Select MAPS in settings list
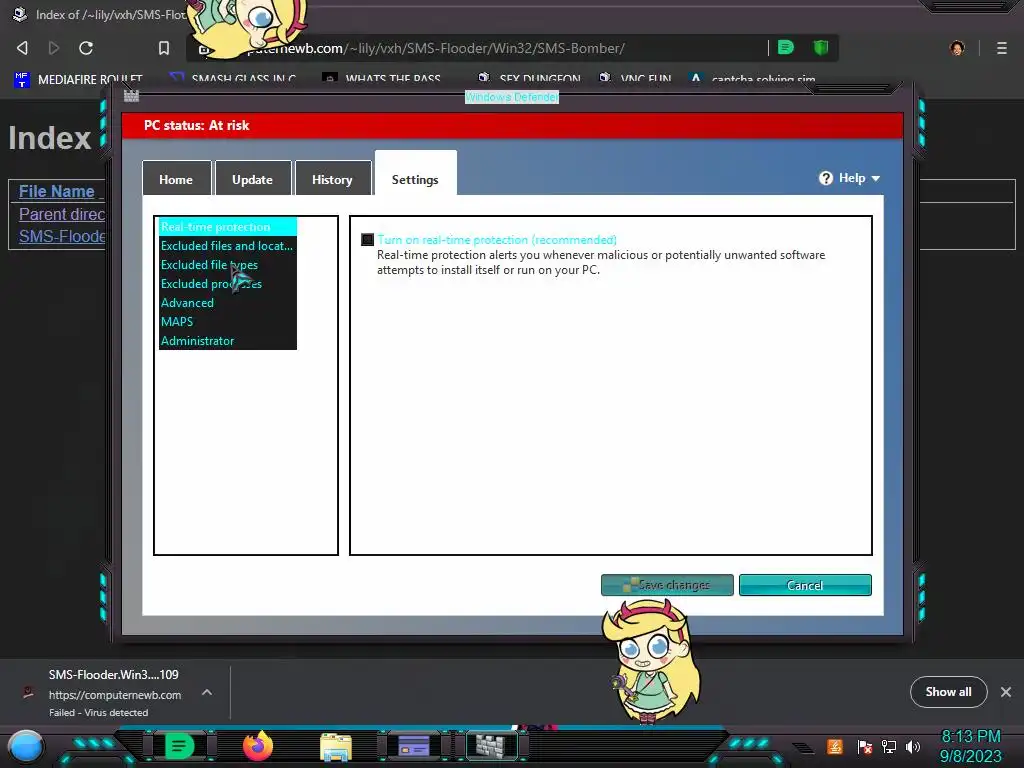 coord(228,321)
